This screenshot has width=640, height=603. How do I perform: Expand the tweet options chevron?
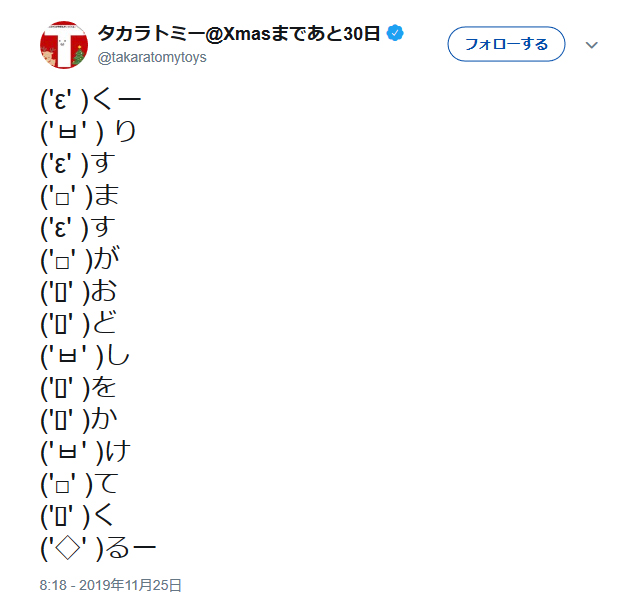pyautogui.click(x=591, y=45)
